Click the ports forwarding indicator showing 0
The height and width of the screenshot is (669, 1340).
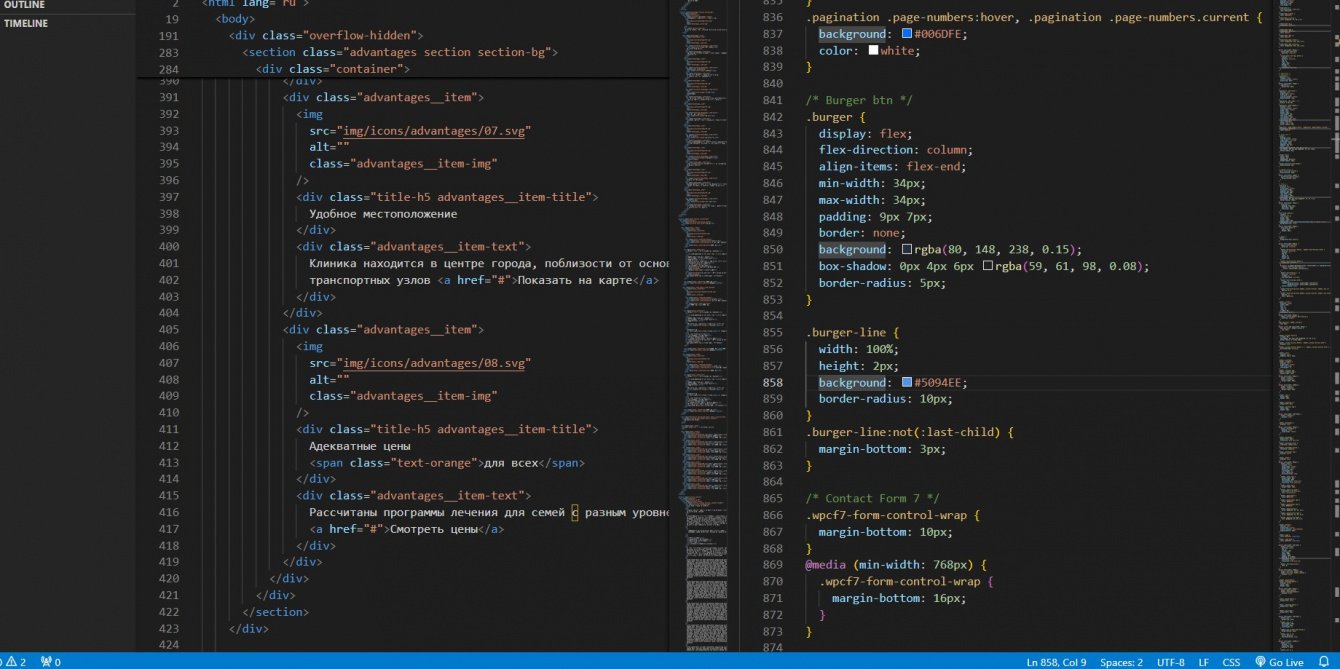(x=51, y=662)
